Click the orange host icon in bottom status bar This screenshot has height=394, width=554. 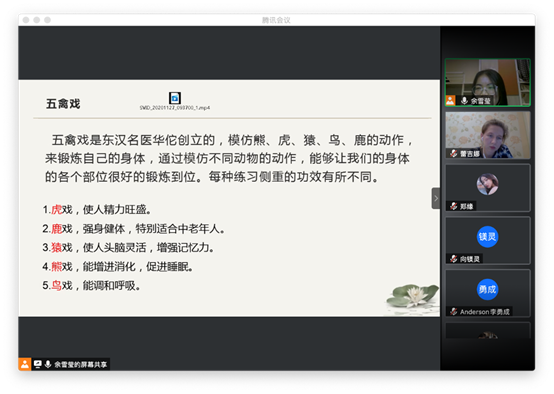[25, 364]
